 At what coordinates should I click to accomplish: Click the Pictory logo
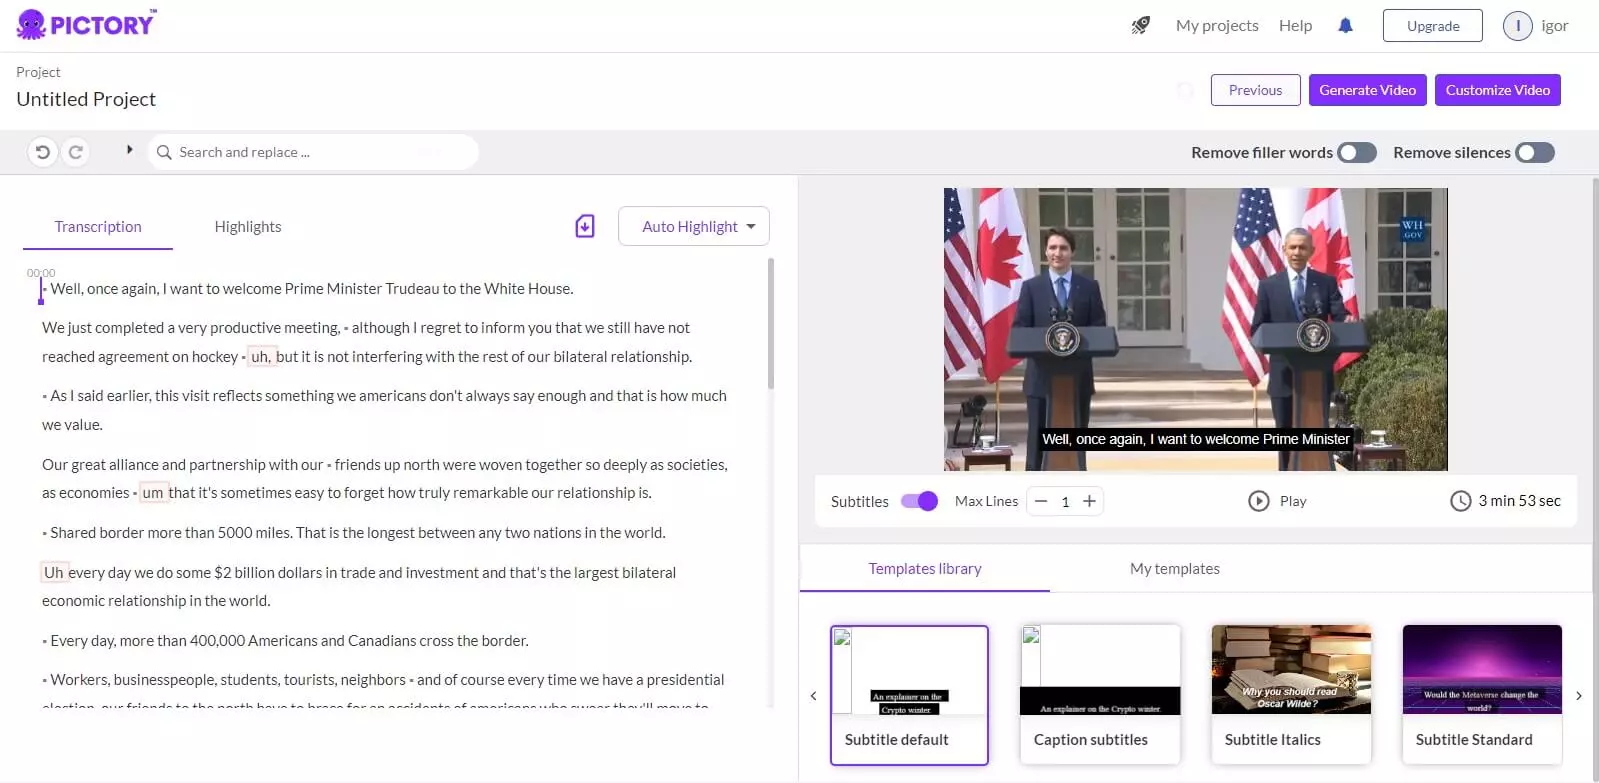(86, 24)
